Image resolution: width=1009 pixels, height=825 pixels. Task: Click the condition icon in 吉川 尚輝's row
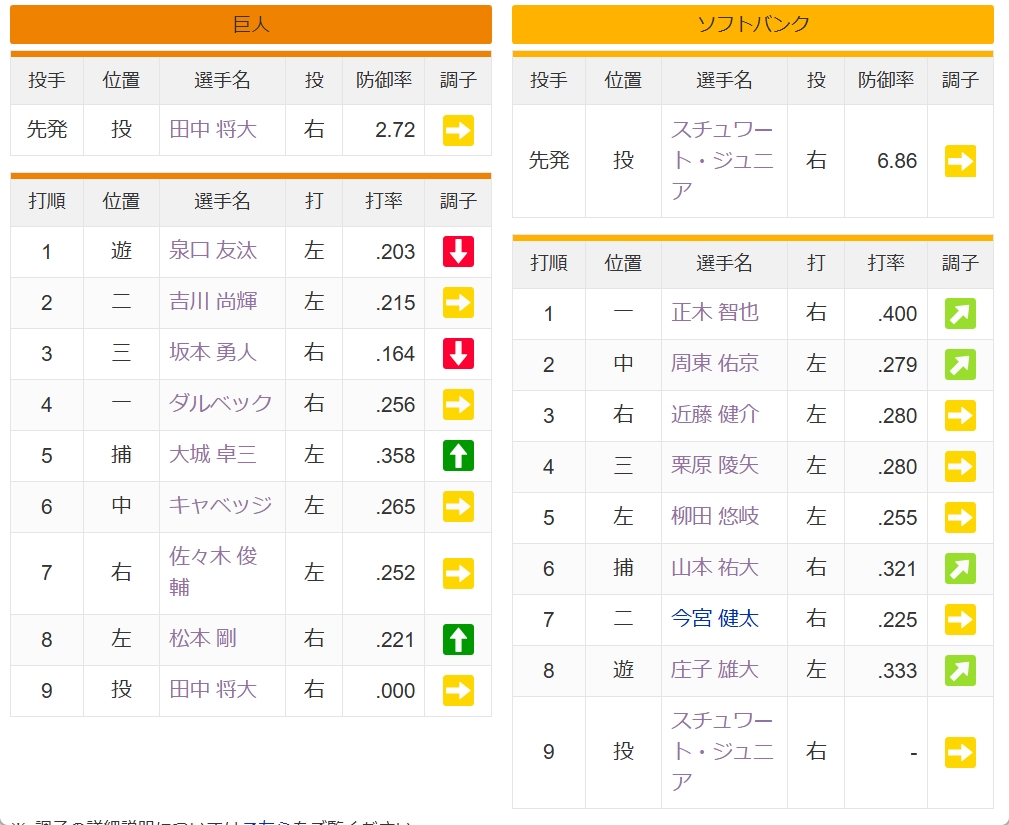458,302
